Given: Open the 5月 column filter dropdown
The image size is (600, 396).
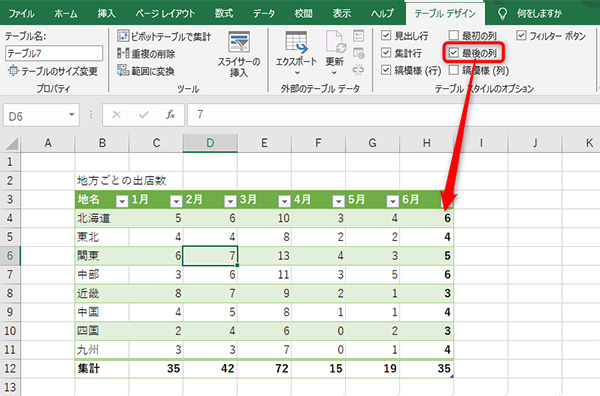Looking at the screenshot, I should 393,201.
